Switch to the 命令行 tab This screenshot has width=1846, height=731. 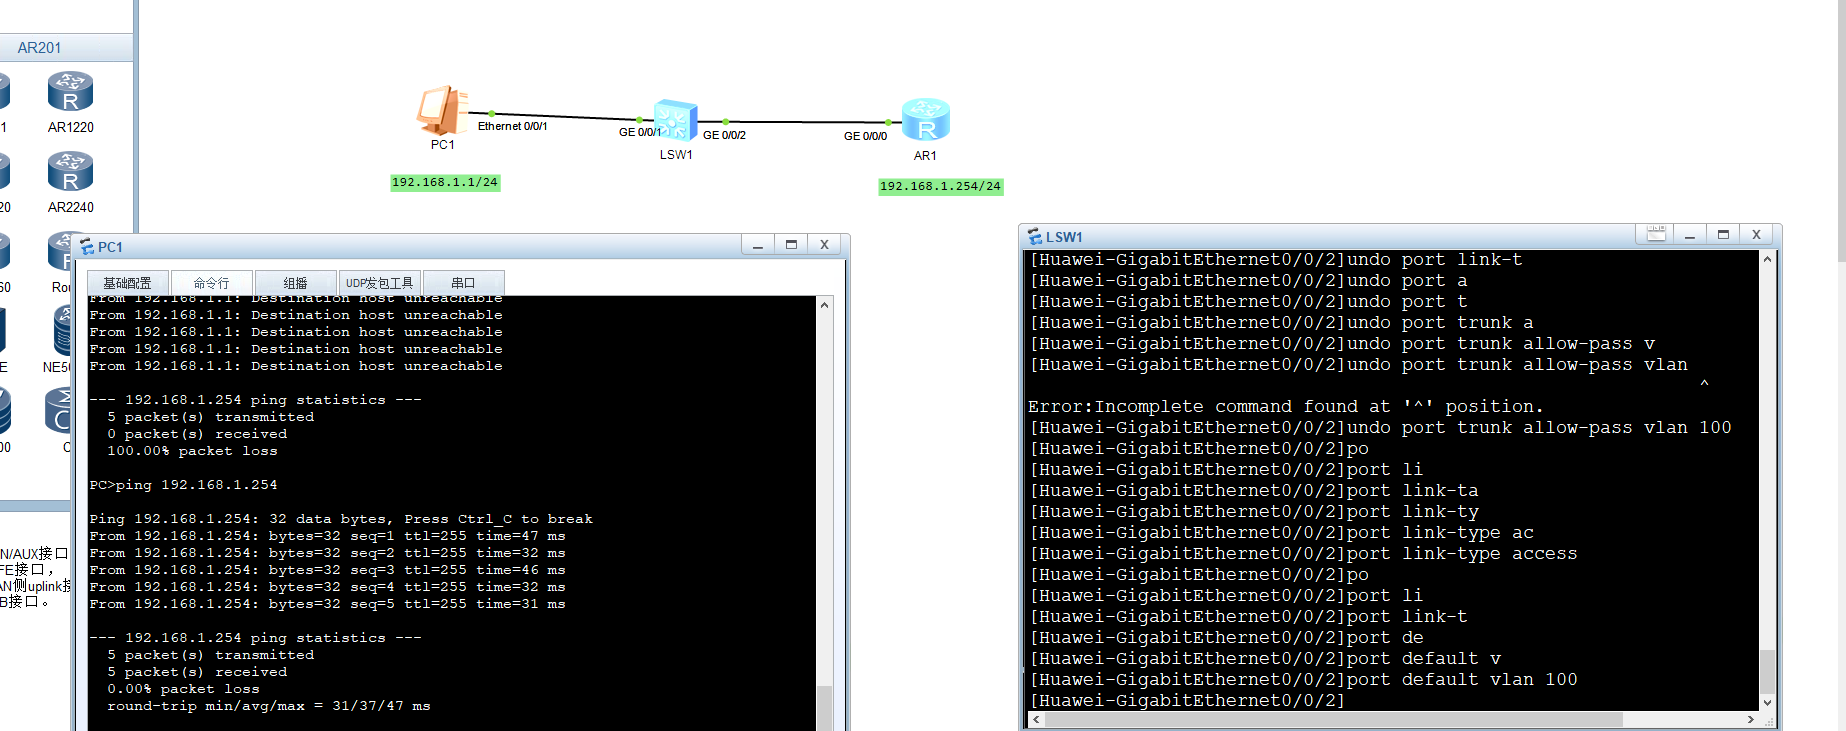(211, 283)
